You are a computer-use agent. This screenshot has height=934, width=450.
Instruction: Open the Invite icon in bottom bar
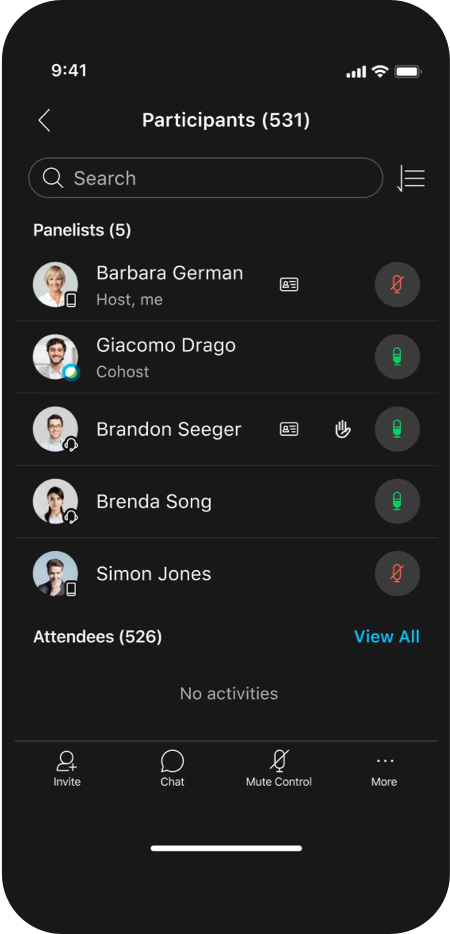67,768
